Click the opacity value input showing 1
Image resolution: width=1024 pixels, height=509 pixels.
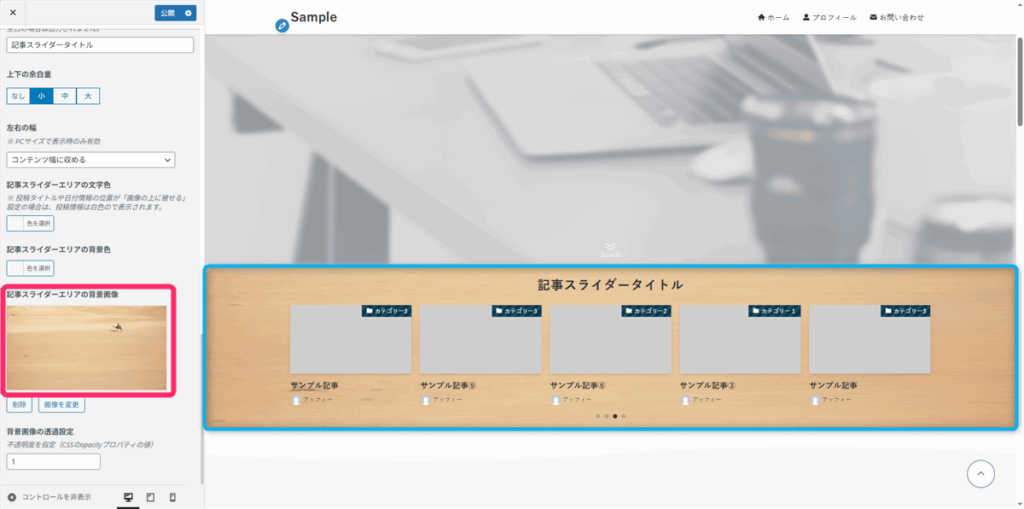pos(54,461)
